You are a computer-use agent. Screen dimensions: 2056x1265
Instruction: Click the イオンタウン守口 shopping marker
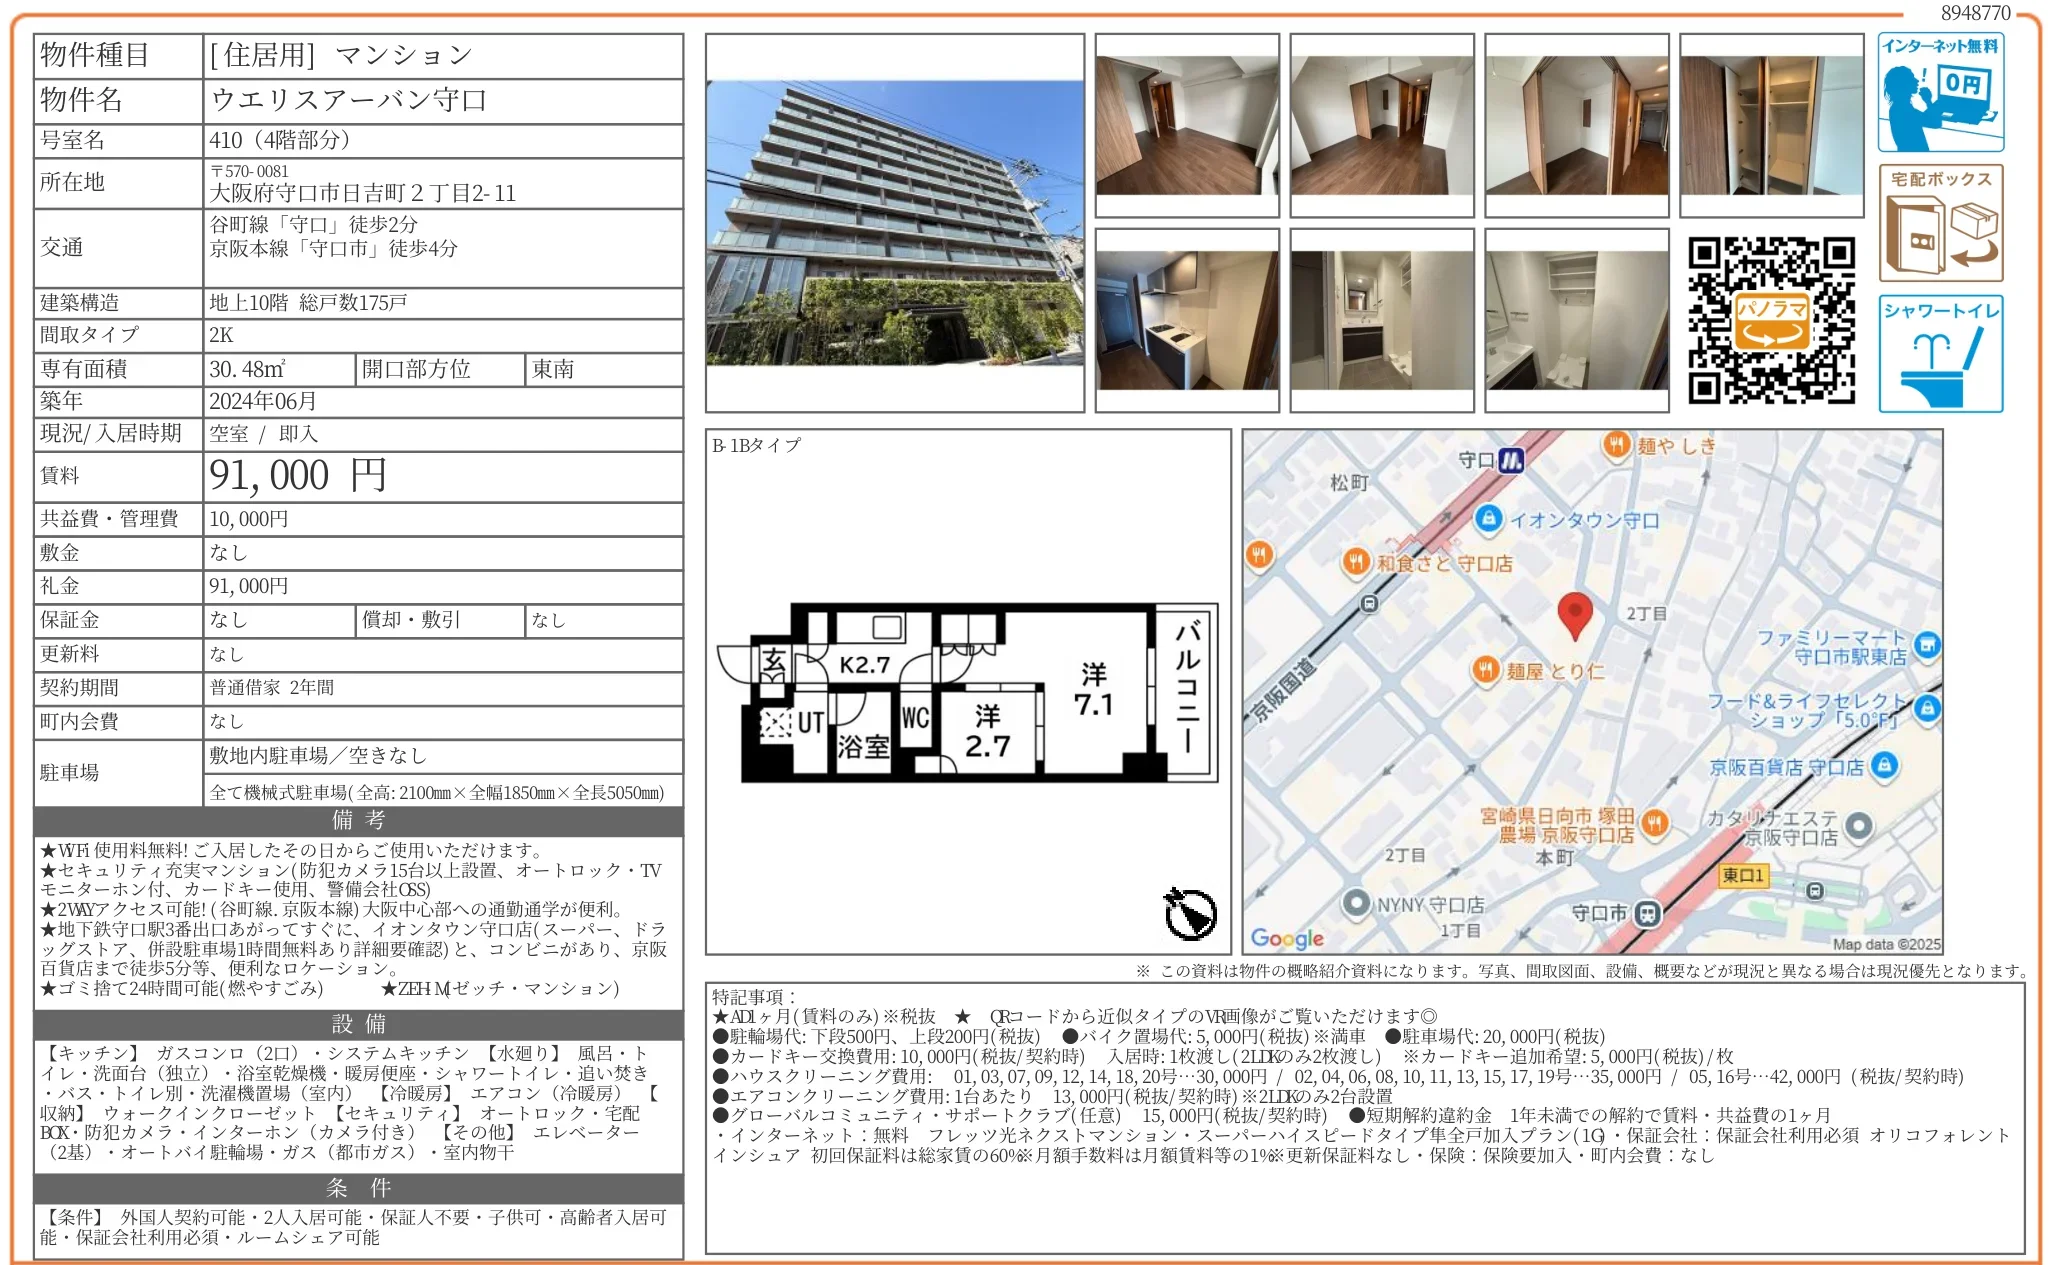point(1488,518)
